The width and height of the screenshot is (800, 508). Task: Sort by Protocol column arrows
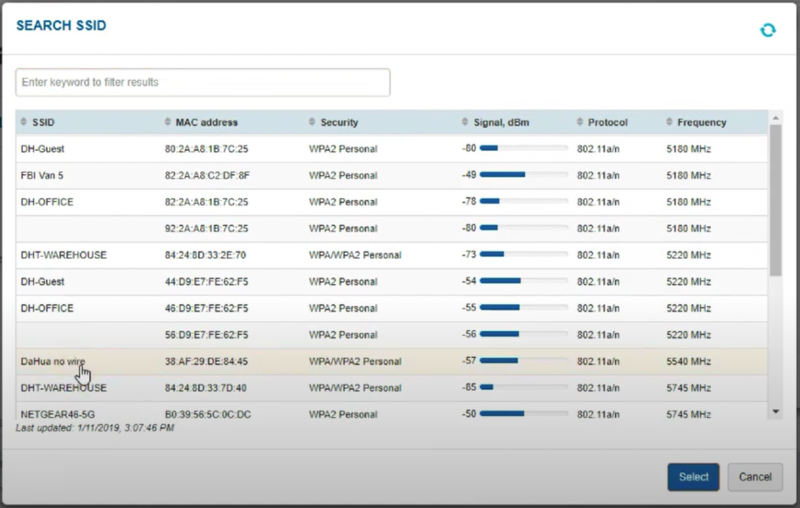(x=580, y=121)
